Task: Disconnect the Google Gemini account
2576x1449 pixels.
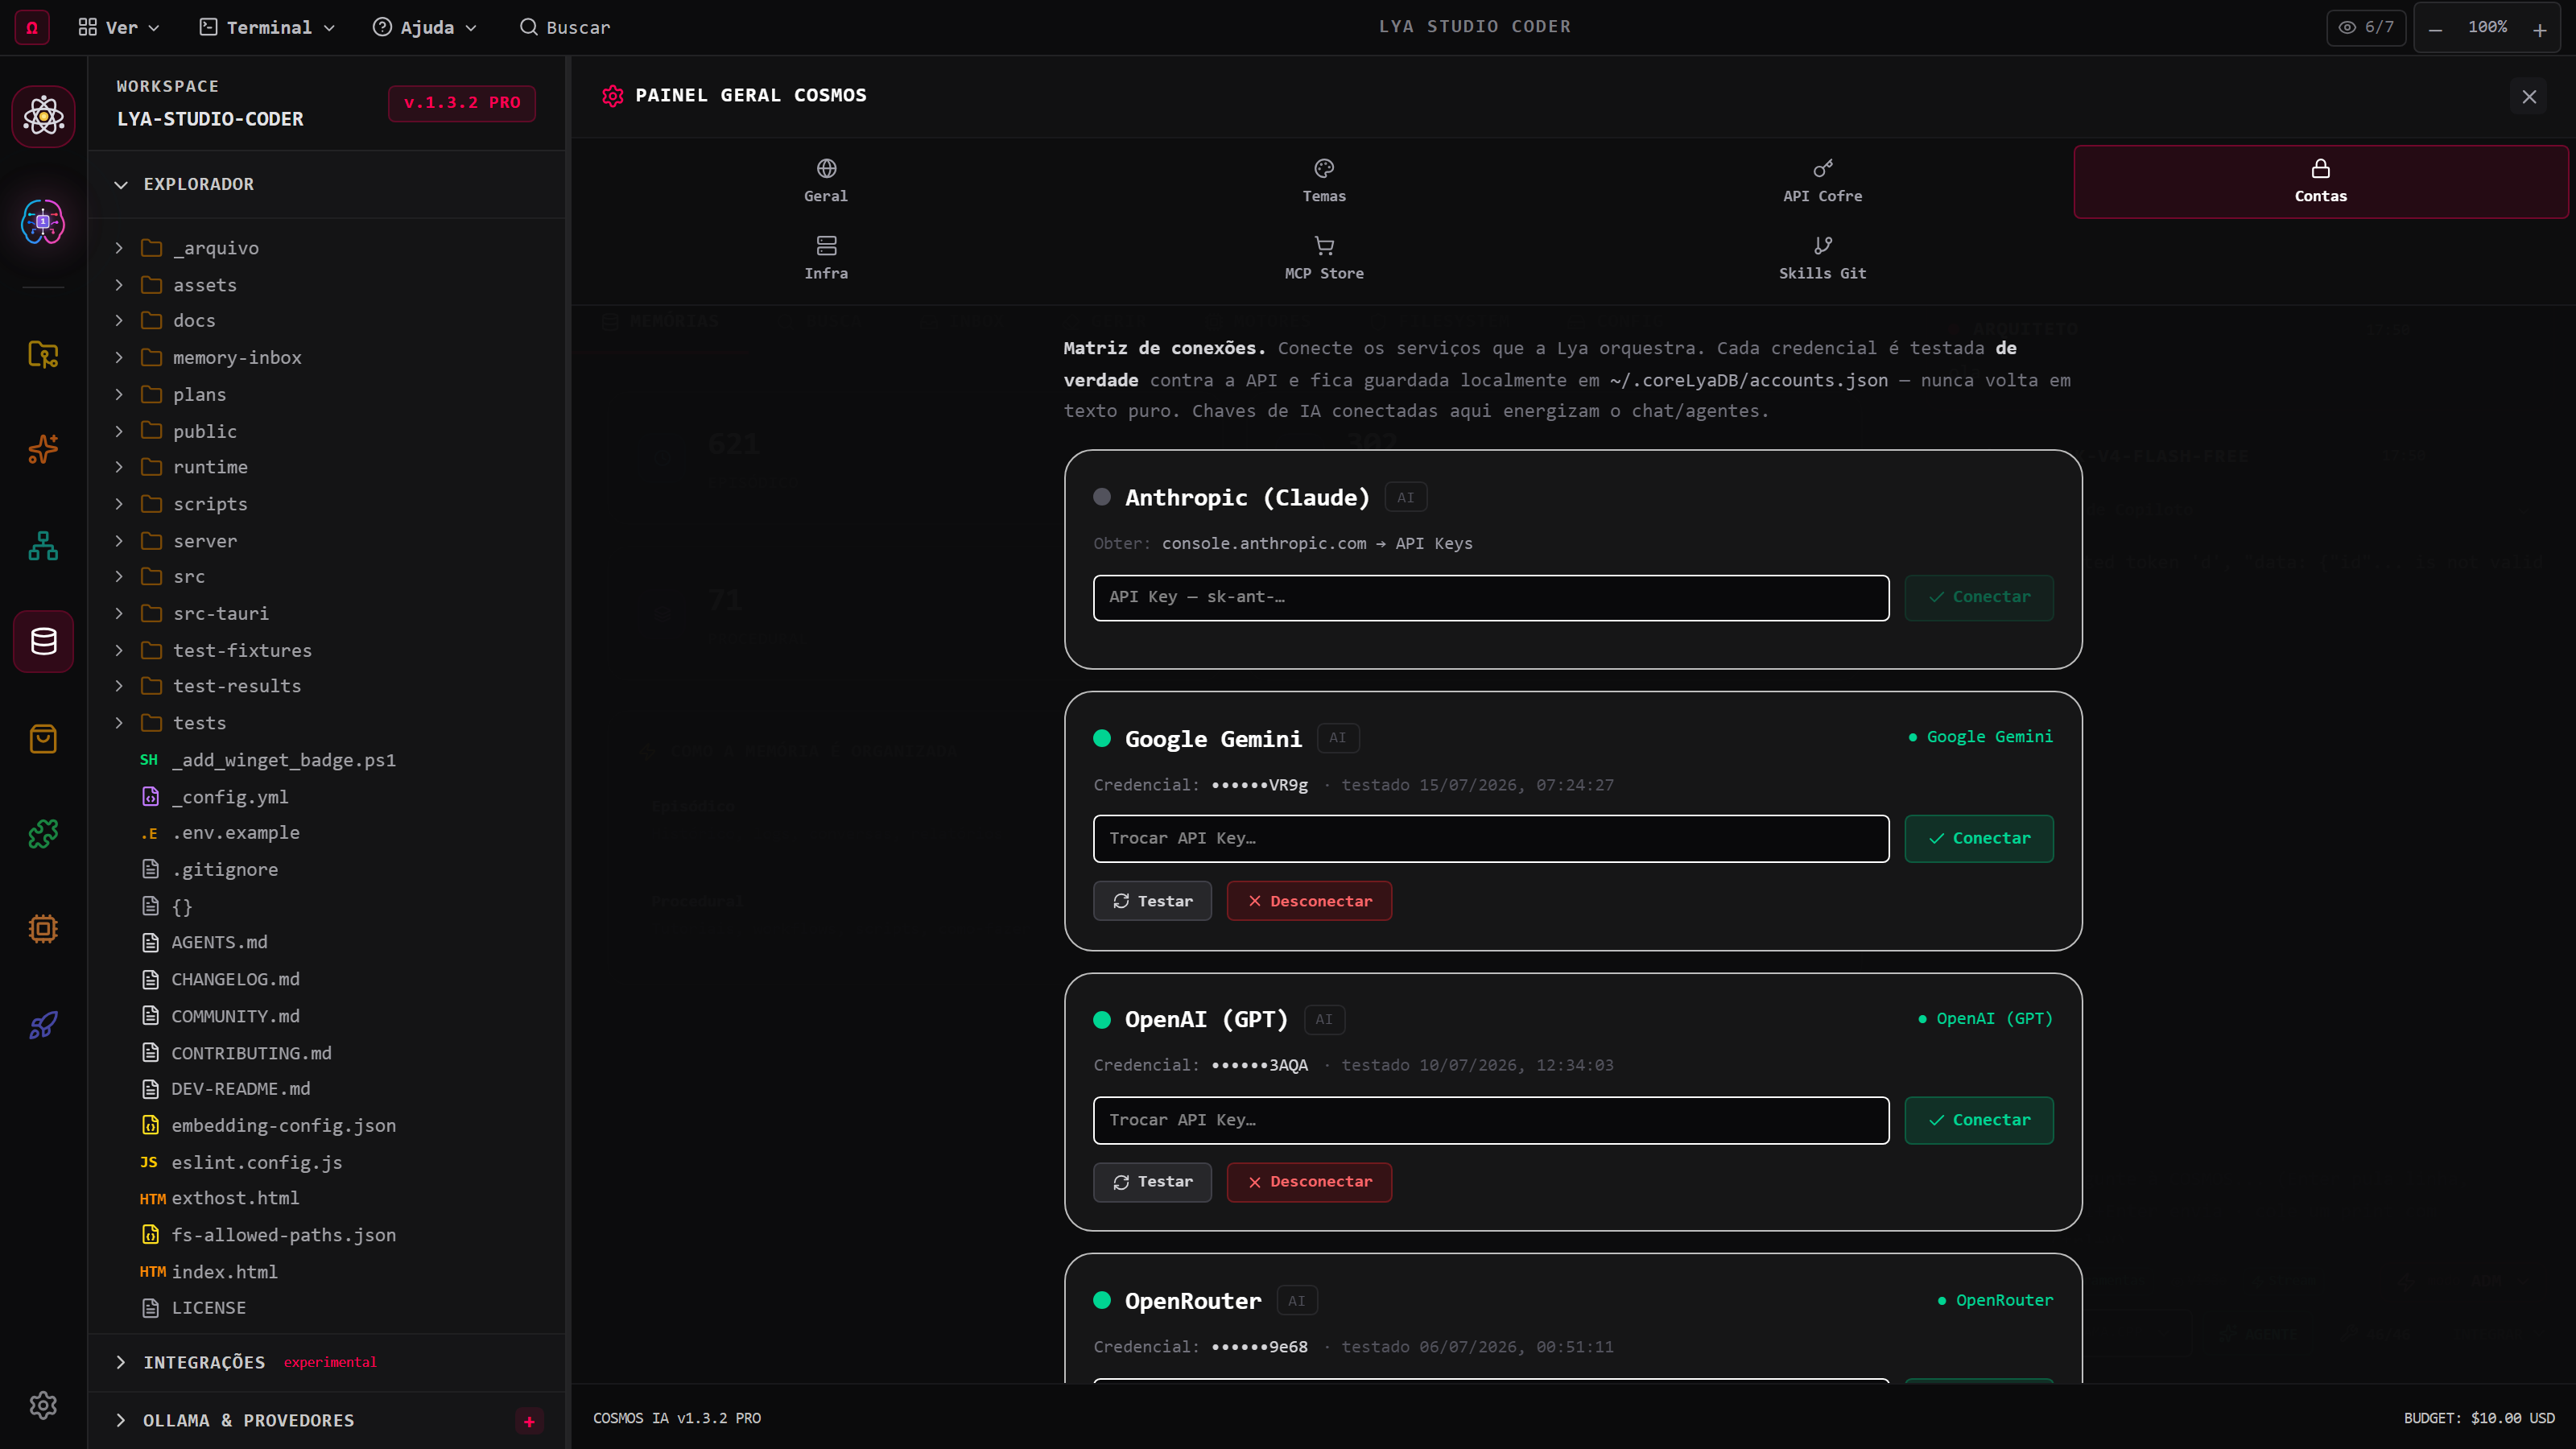Action: (1309, 901)
